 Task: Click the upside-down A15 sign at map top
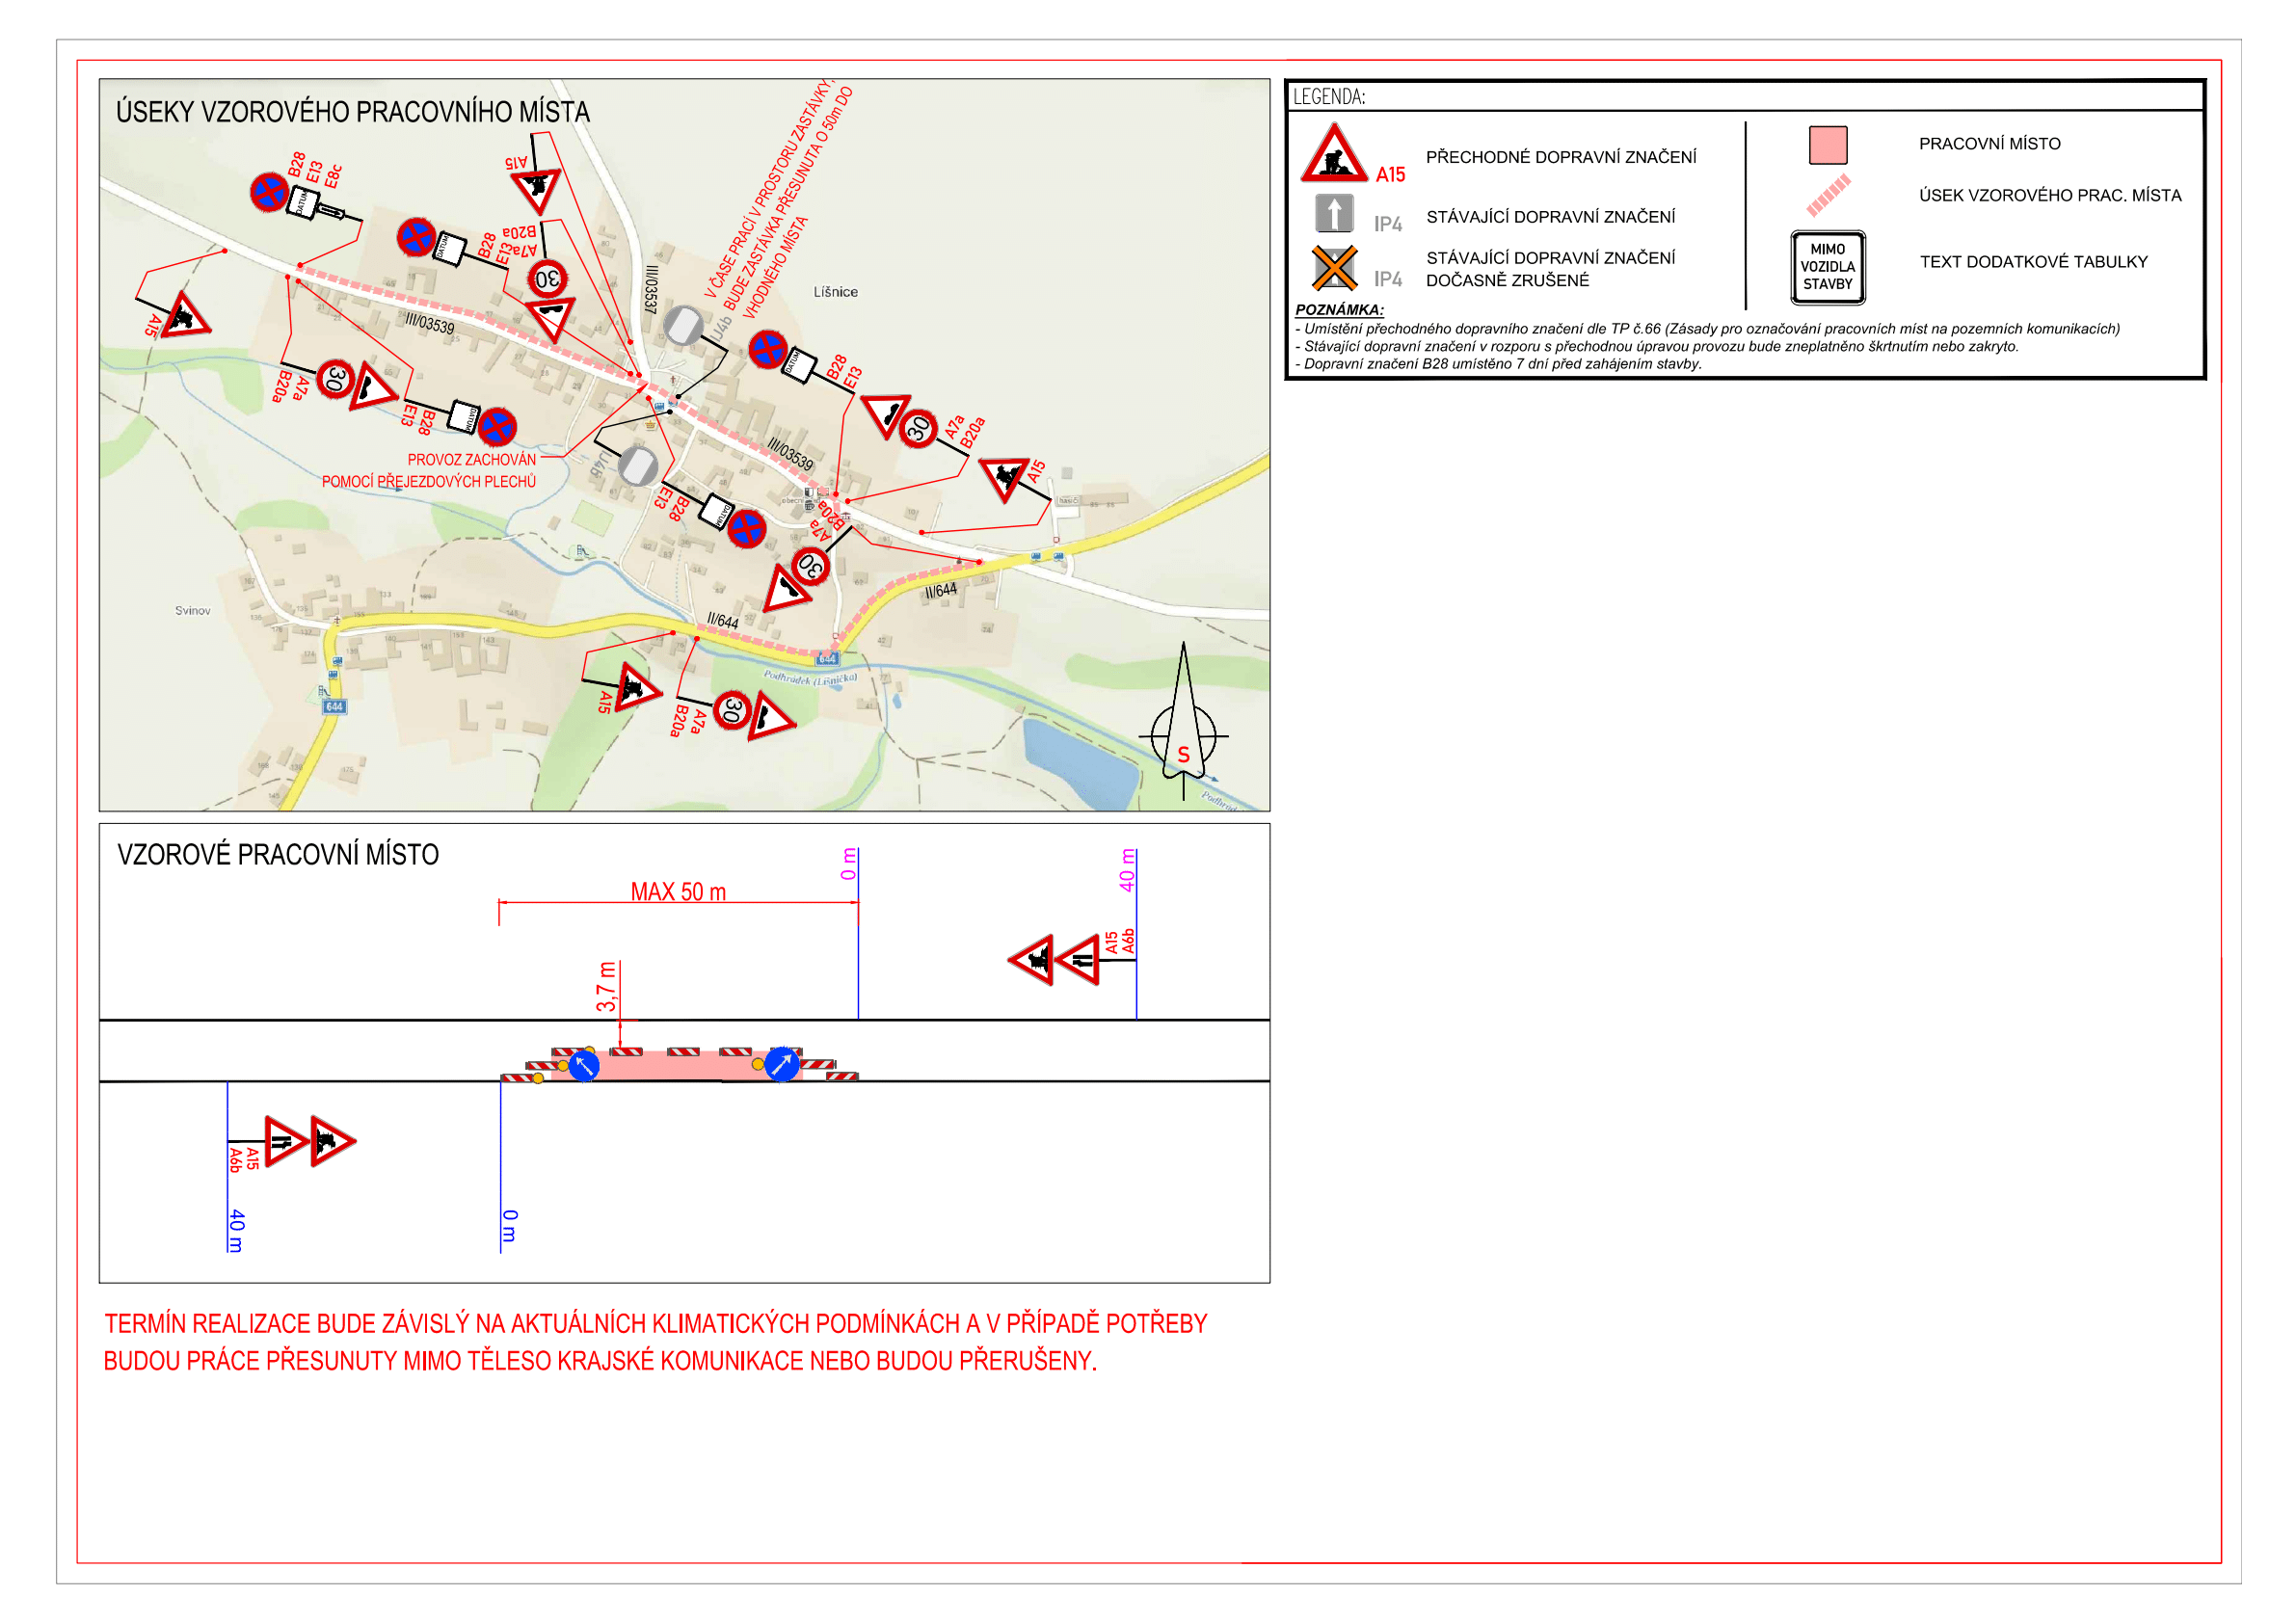pos(537,190)
